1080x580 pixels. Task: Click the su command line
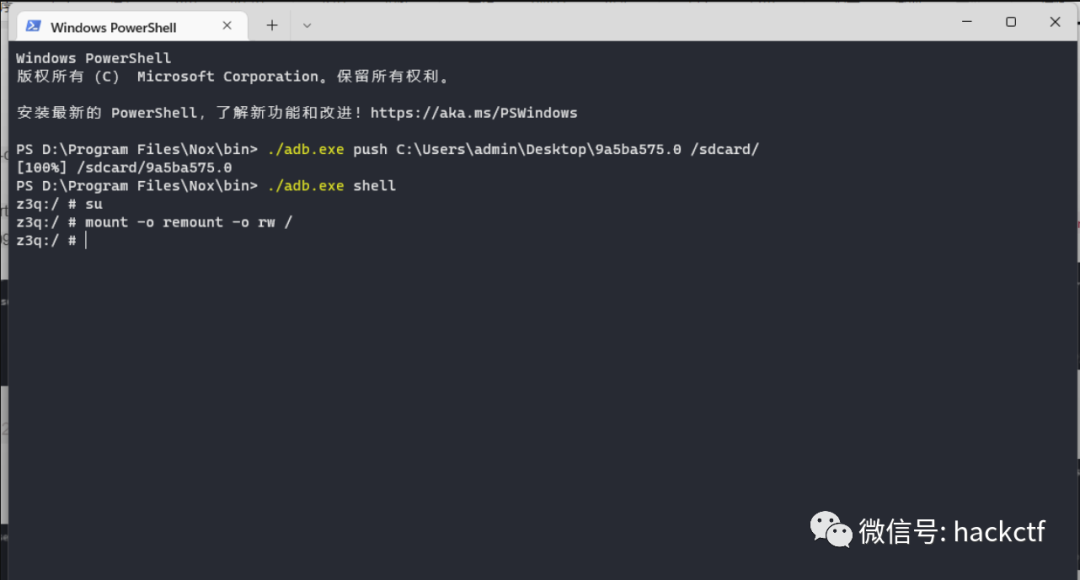pyautogui.click(x=93, y=204)
